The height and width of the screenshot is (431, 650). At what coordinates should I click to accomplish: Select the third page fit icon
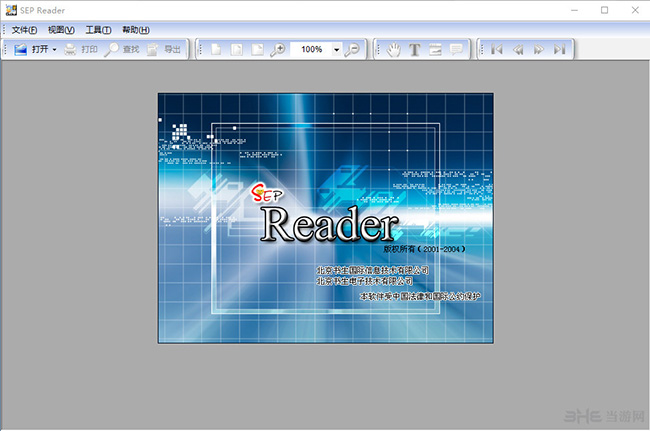tap(257, 49)
